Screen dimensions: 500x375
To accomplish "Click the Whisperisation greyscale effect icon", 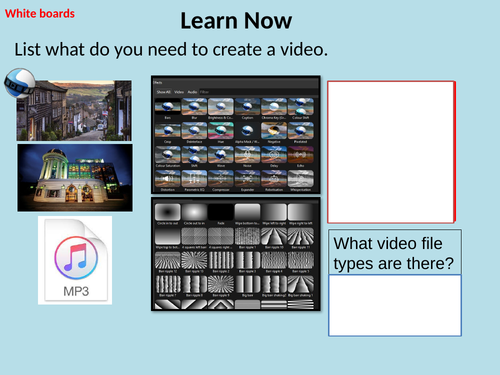I will click(x=301, y=178).
